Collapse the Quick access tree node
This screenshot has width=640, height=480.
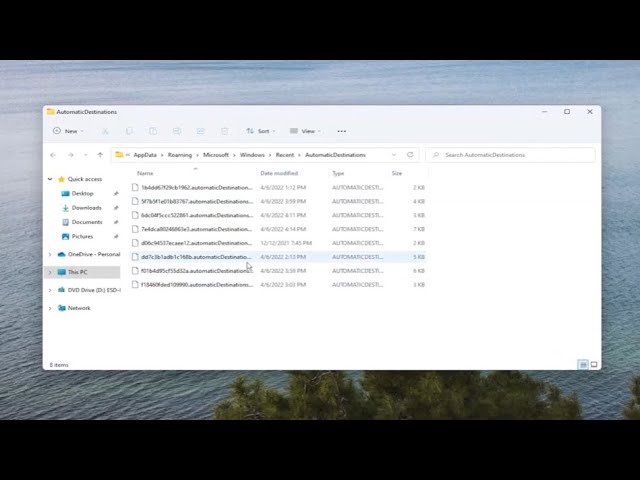point(50,179)
